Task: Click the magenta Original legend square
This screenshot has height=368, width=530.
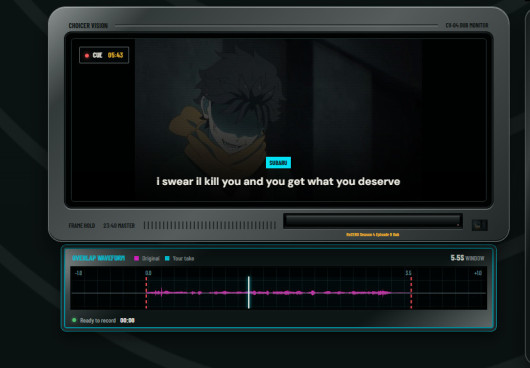Action: (x=137, y=258)
